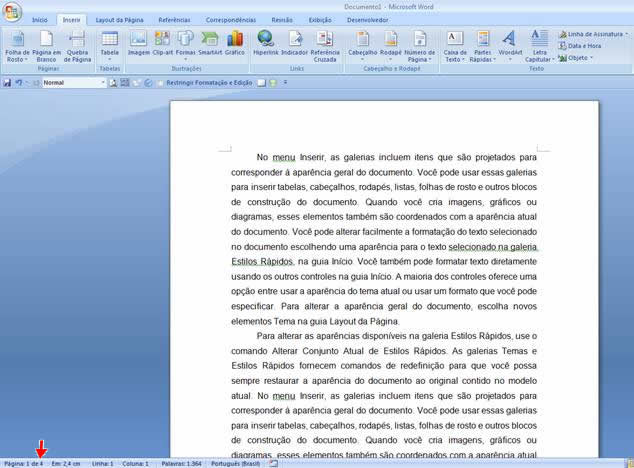This screenshot has width=634, height=468.
Task: Insert a Quebra de Página
Action: coord(77,47)
